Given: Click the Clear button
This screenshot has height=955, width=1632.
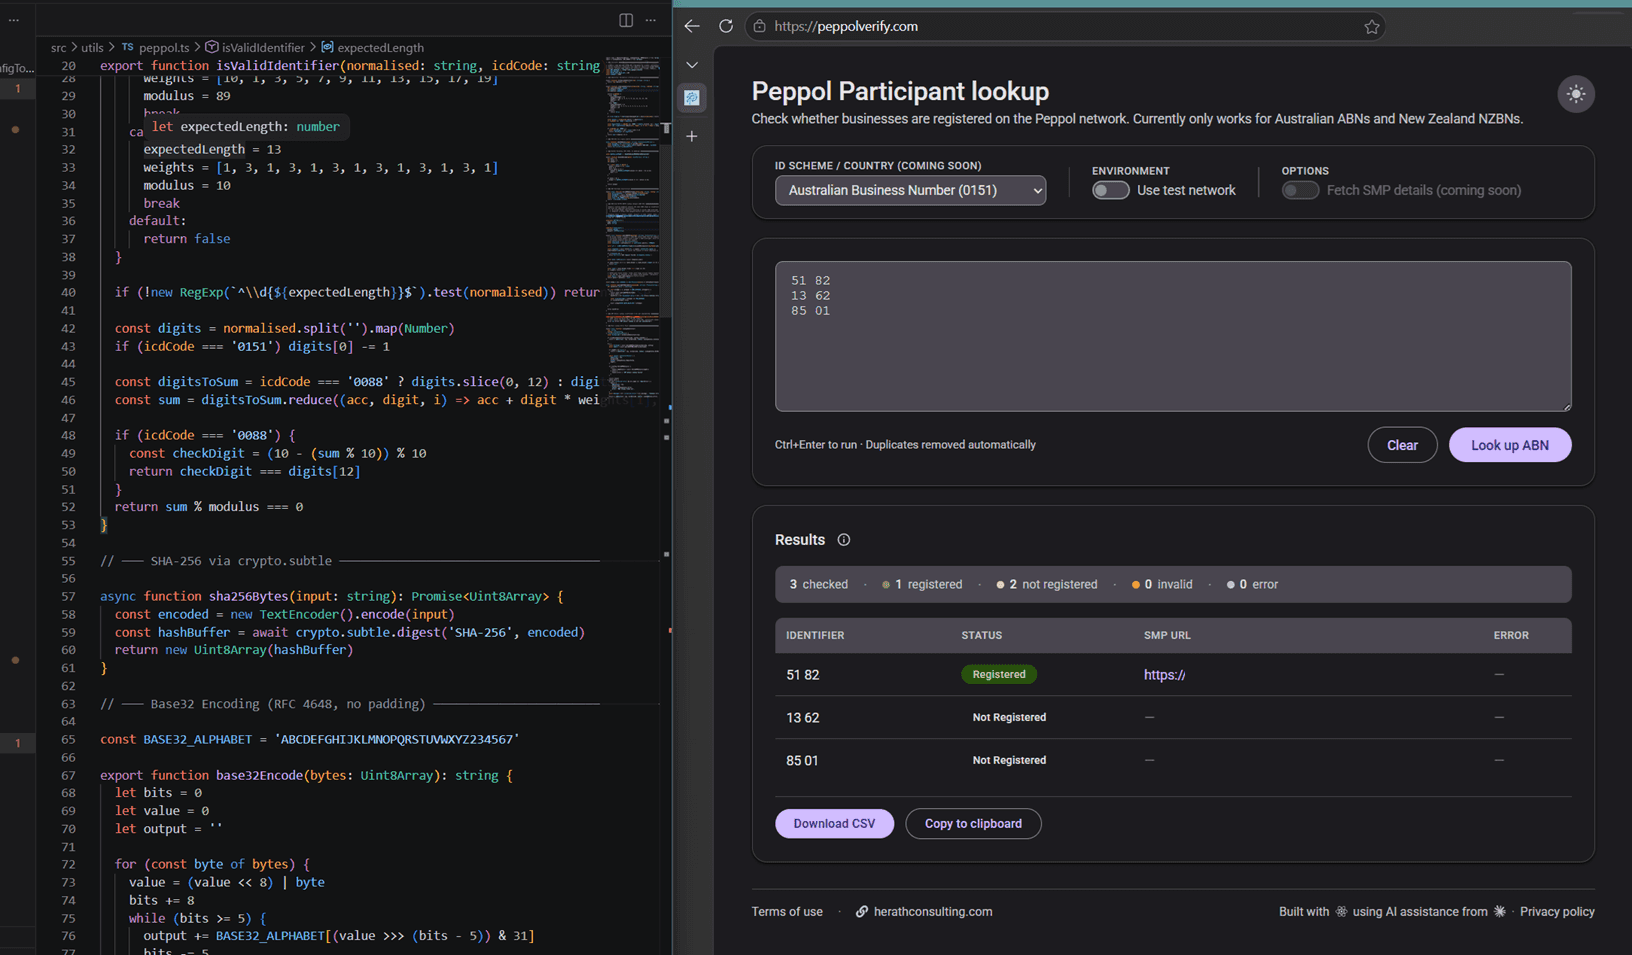Looking at the screenshot, I should (1402, 445).
